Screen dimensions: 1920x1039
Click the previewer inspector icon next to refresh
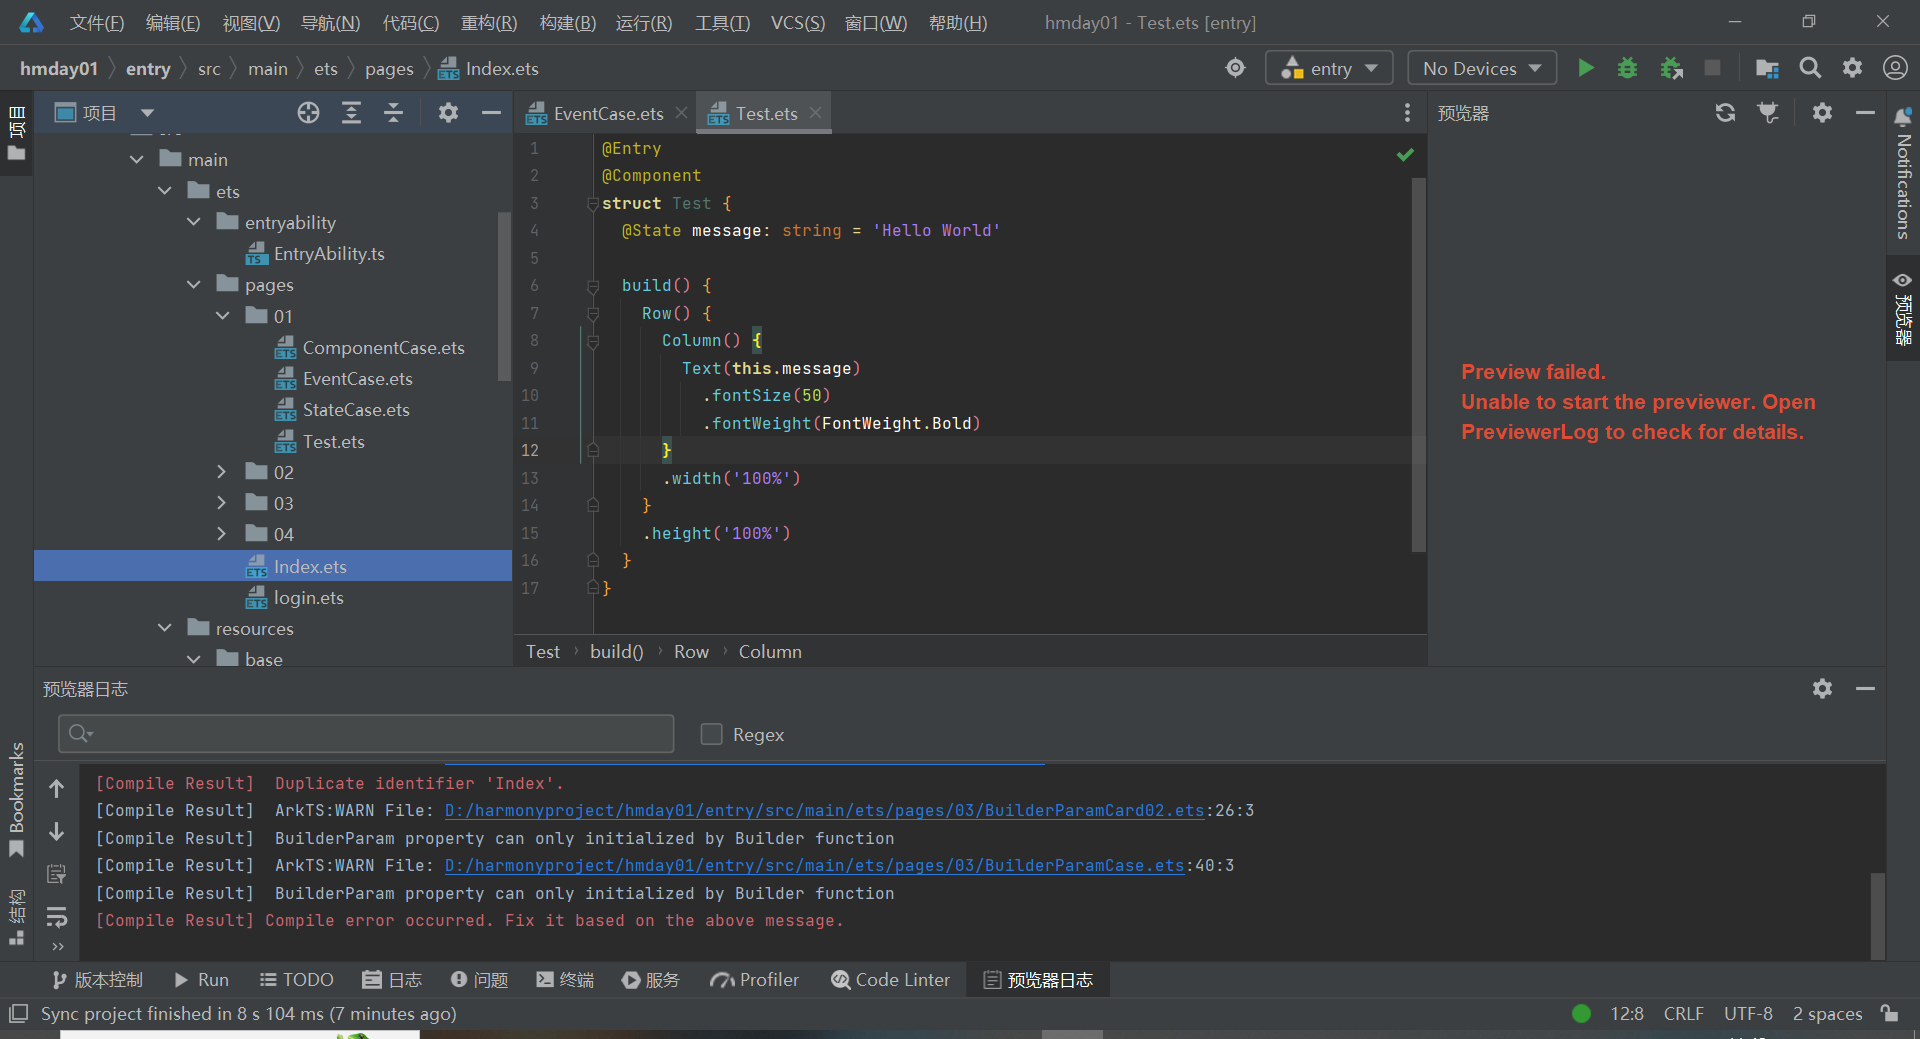[x=1768, y=113]
